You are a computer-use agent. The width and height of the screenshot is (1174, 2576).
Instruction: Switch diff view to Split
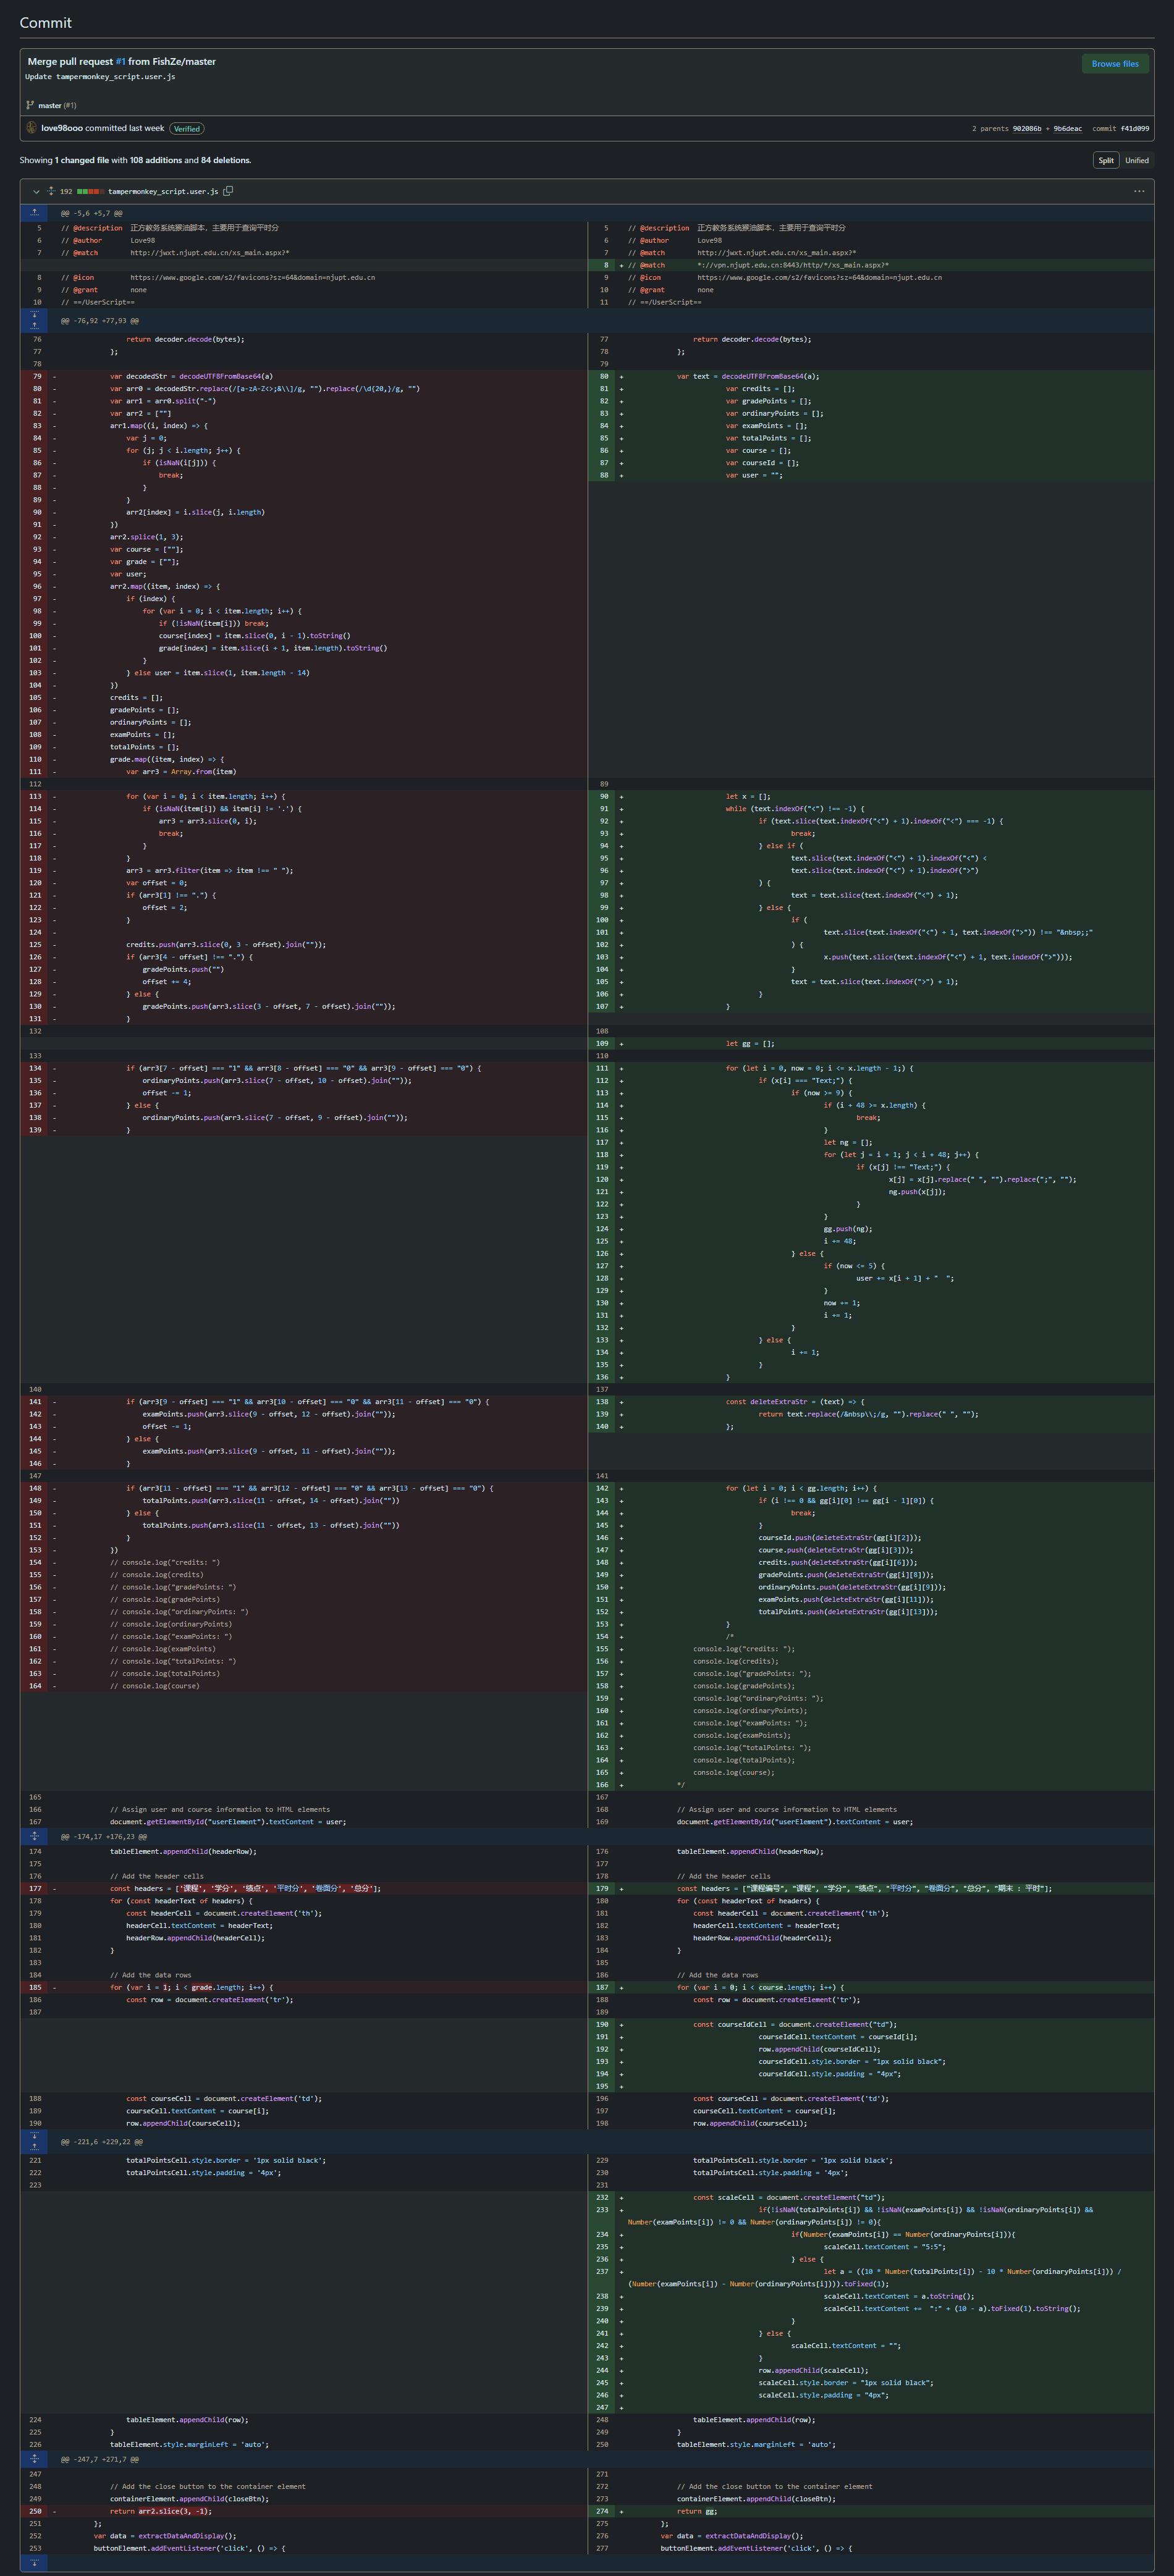click(x=1105, y=160)
